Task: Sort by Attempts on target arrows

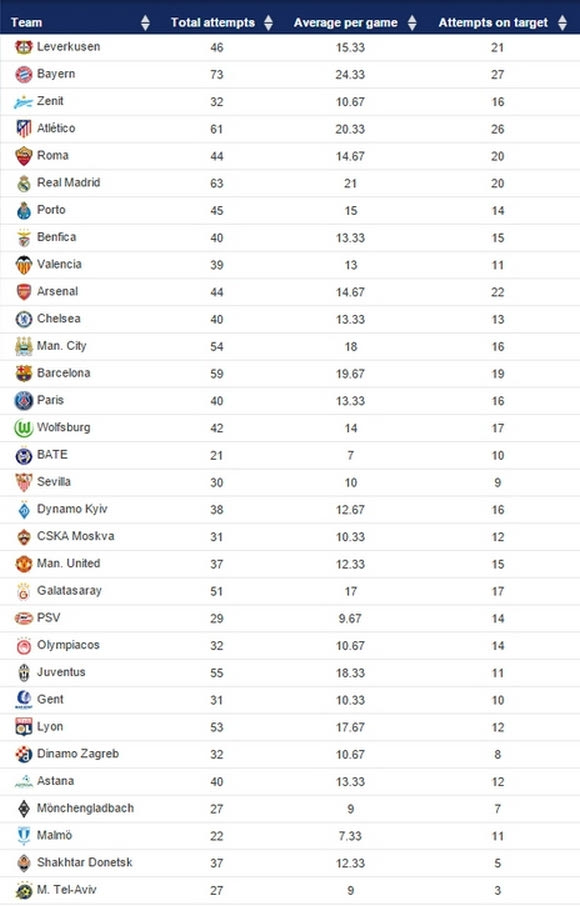Action: 563,23
